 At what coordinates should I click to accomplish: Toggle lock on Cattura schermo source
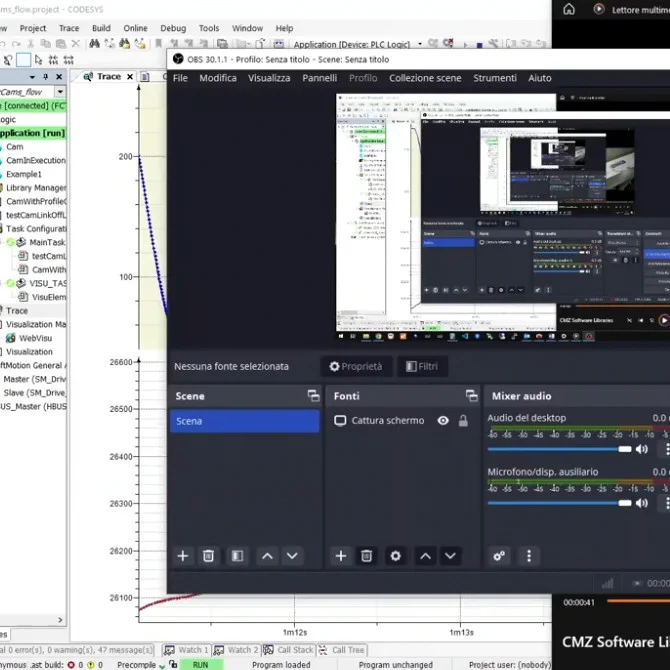tap(463, 420)
